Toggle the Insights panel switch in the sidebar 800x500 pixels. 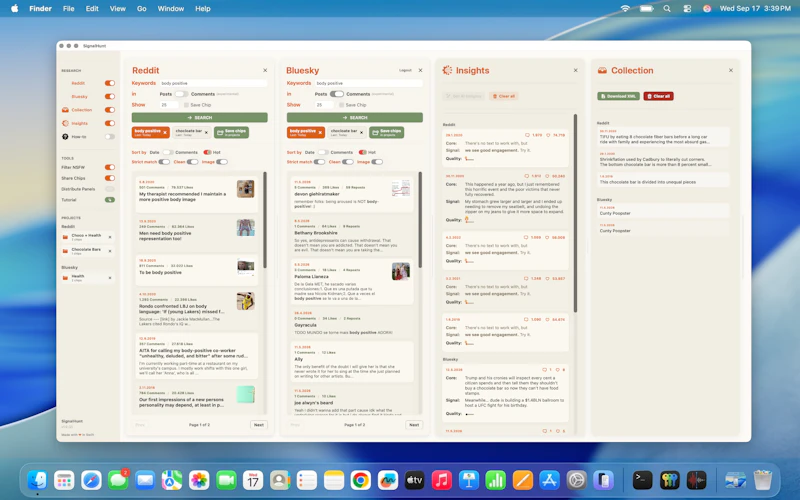(x=110, y=123)
